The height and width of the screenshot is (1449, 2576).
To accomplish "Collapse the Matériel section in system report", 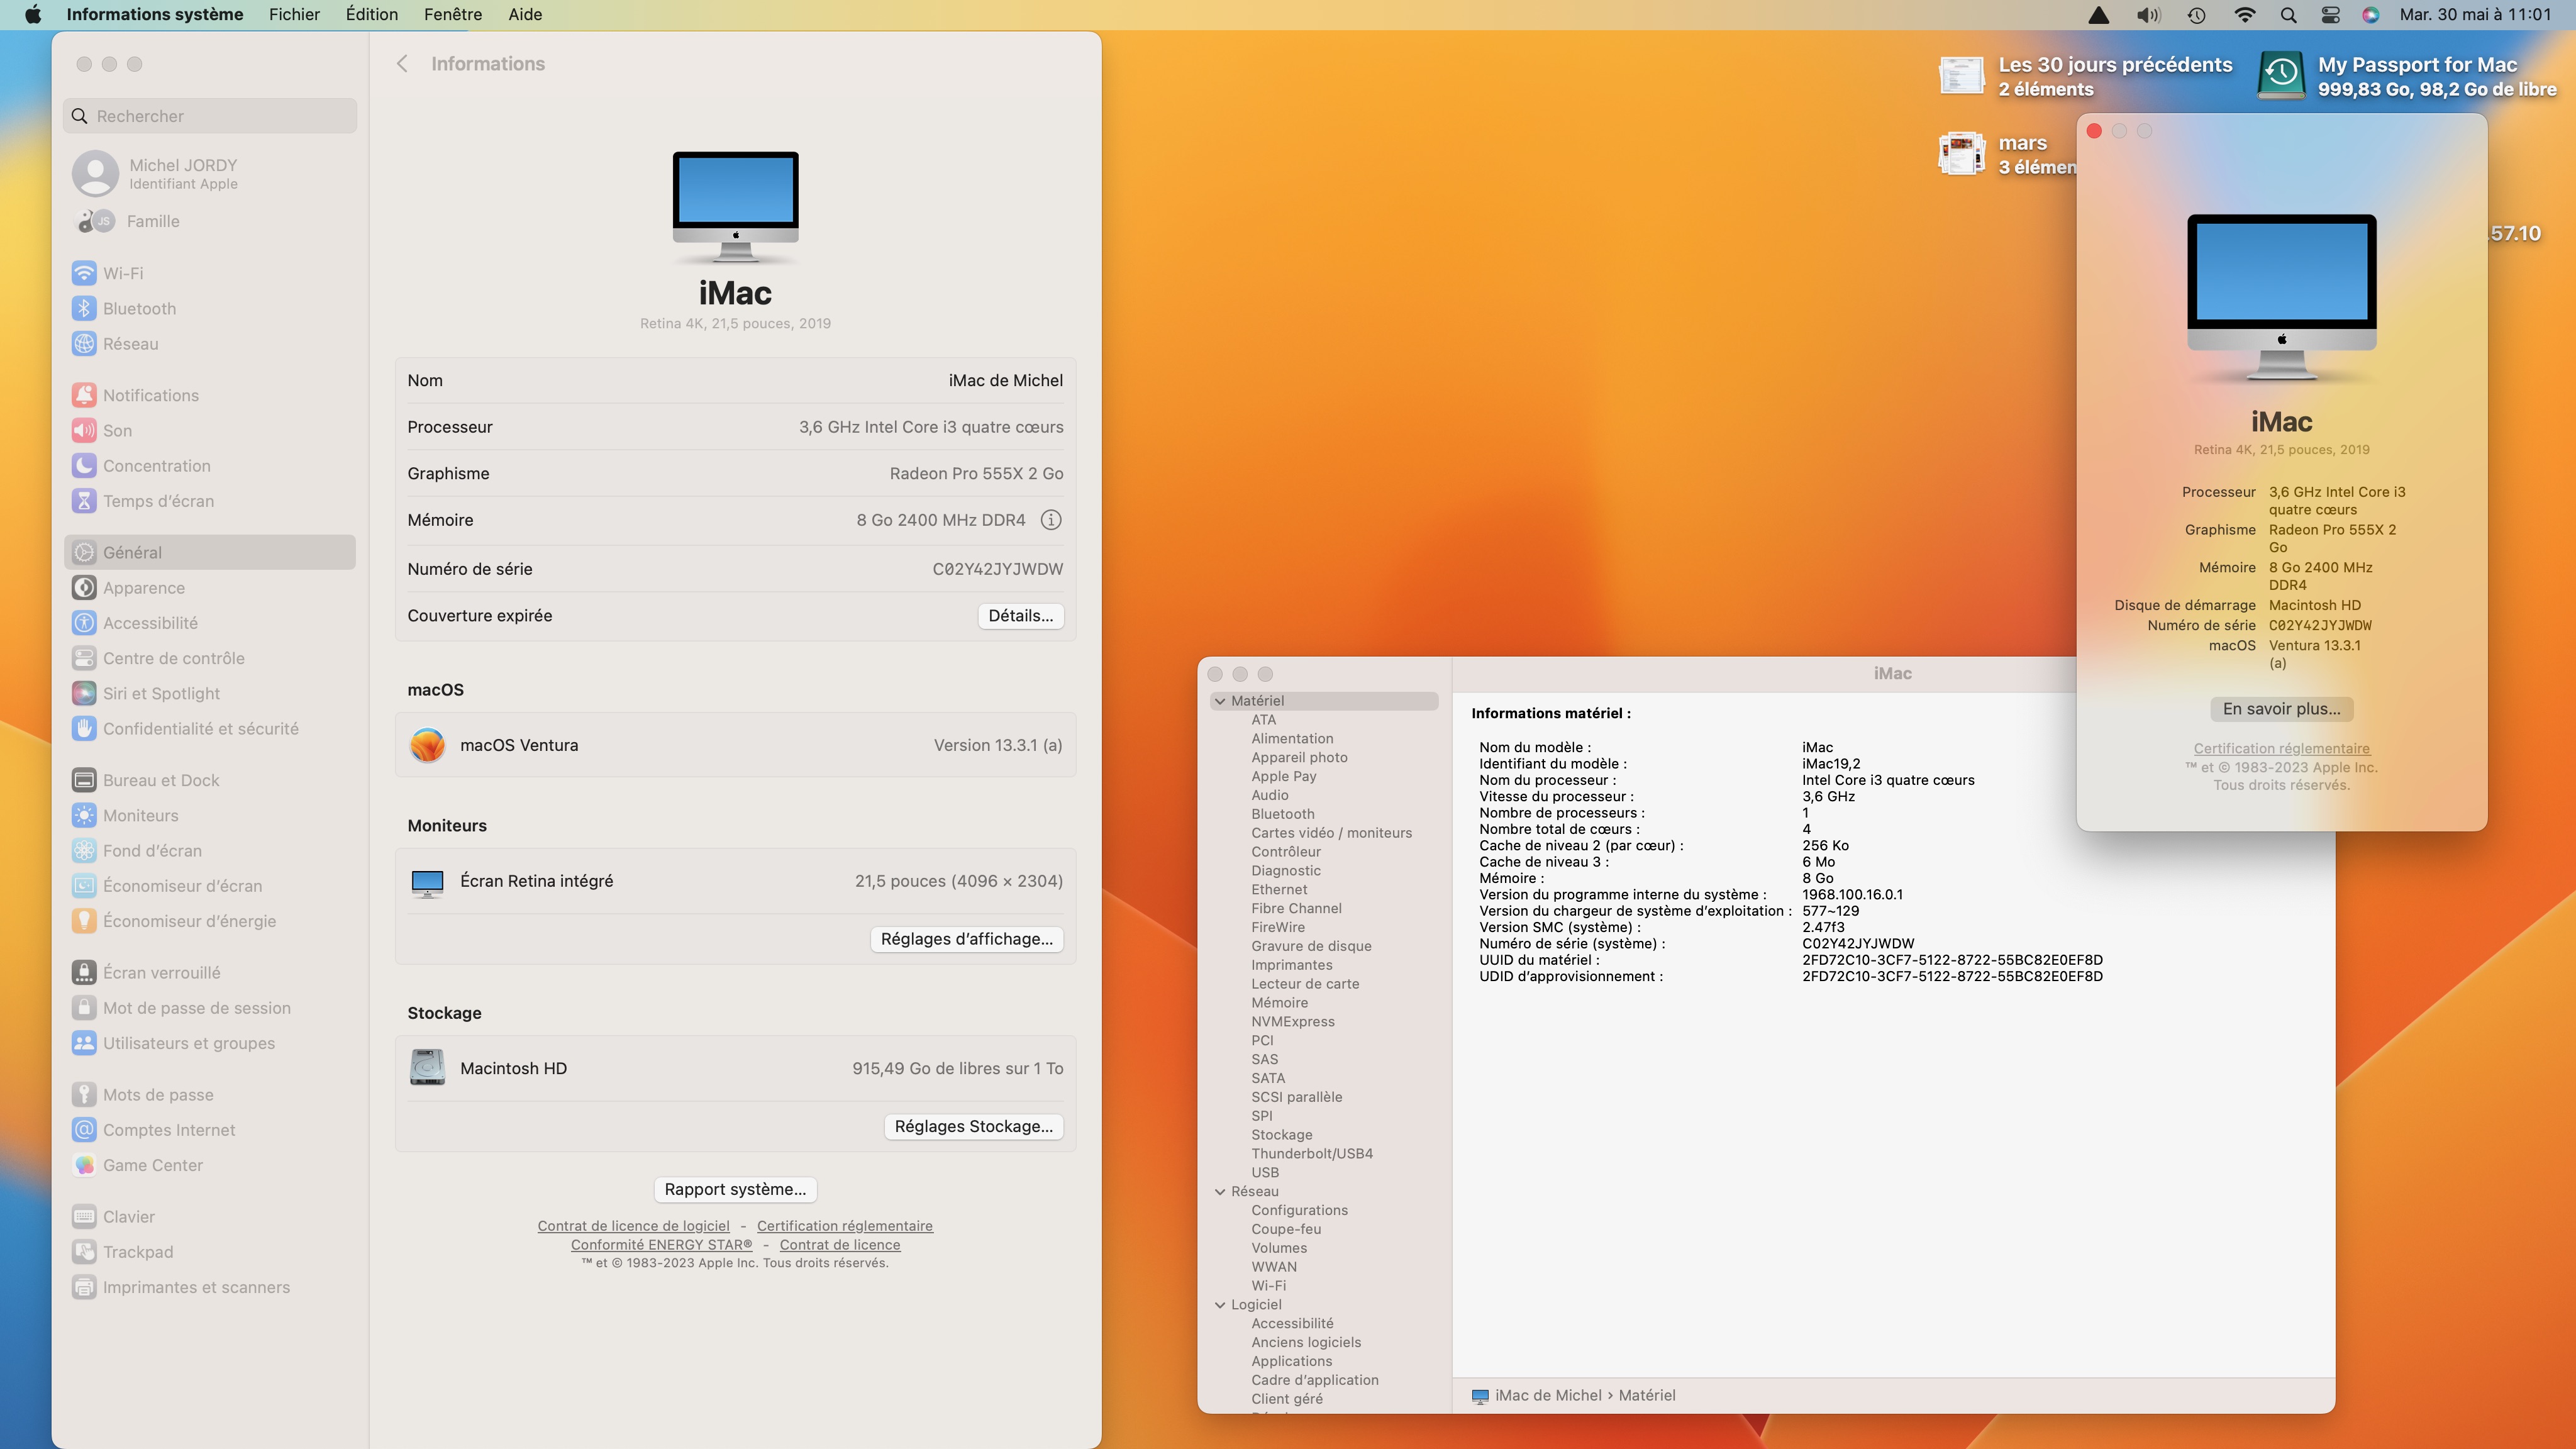I will pyautogui.click(x=1220, y=701).
